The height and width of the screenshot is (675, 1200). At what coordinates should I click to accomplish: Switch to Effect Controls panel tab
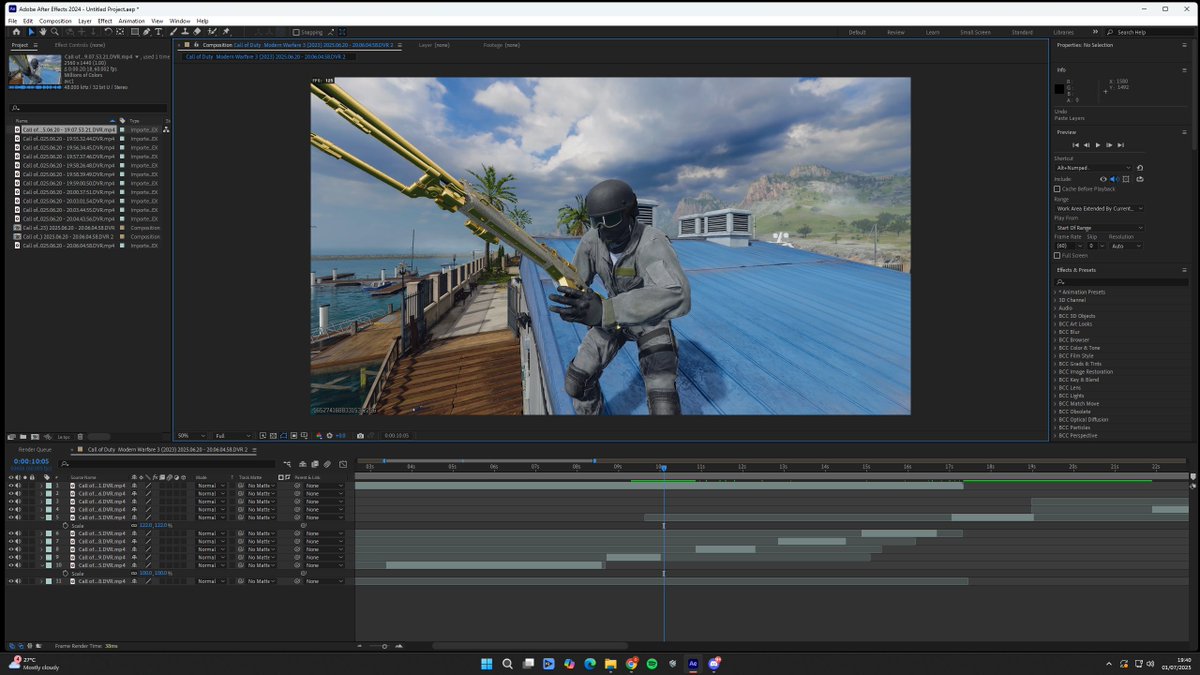[x=80, y=45]
